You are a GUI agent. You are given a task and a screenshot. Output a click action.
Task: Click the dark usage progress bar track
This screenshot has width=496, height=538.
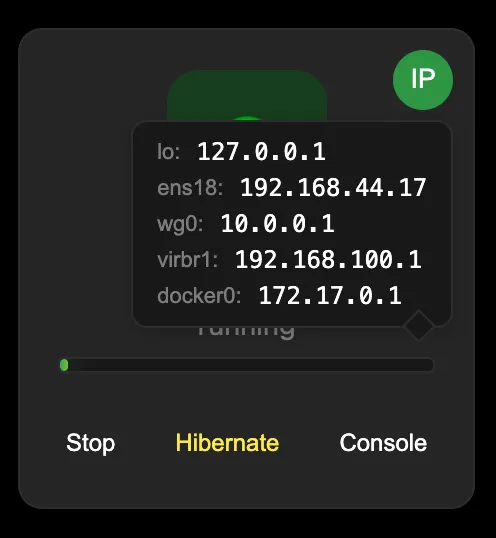click(x=247, y=365)
